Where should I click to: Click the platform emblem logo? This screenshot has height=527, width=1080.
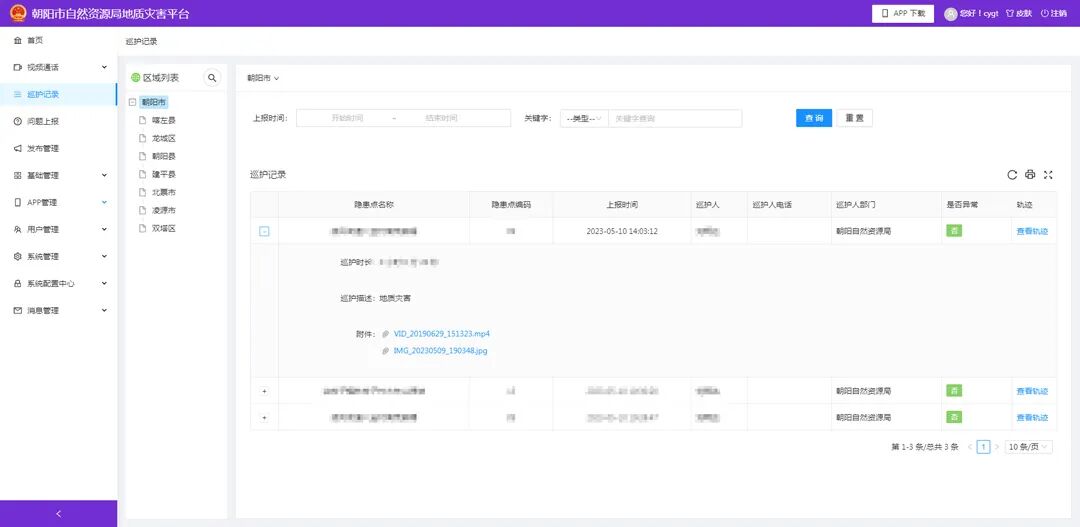pyautogui.click(x=18, y=13)
